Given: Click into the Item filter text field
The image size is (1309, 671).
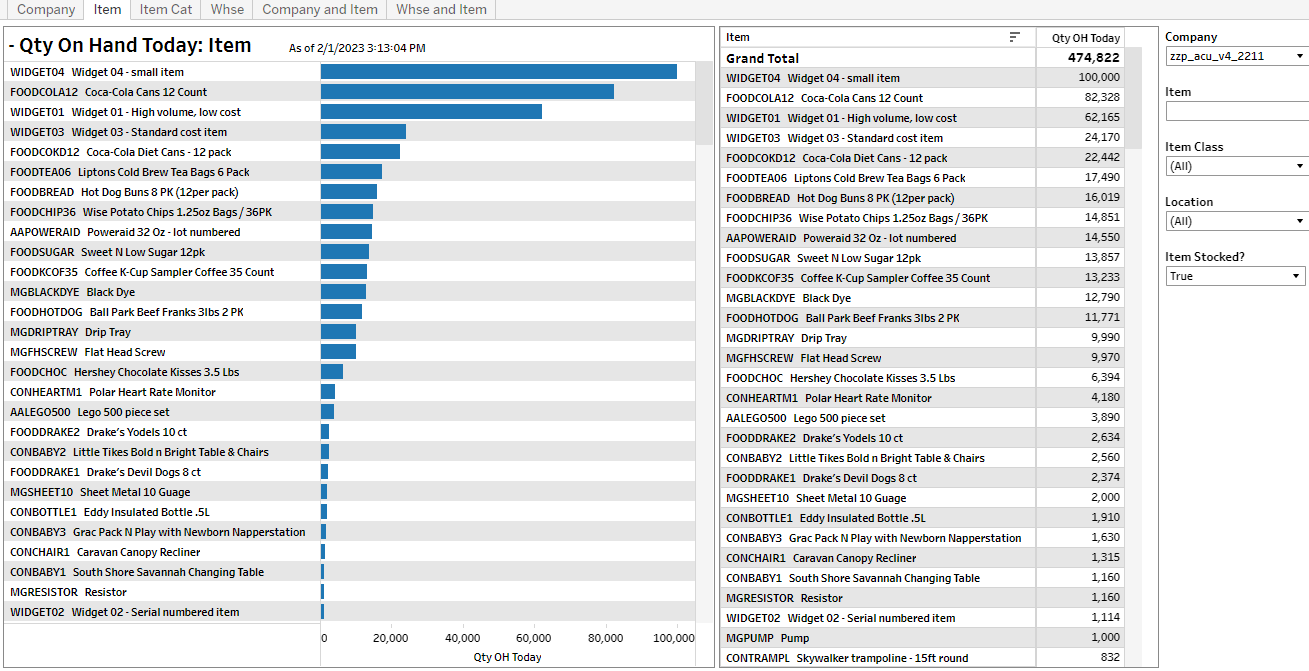Looking at the screenshot, I should click(x=1236, y=111).
